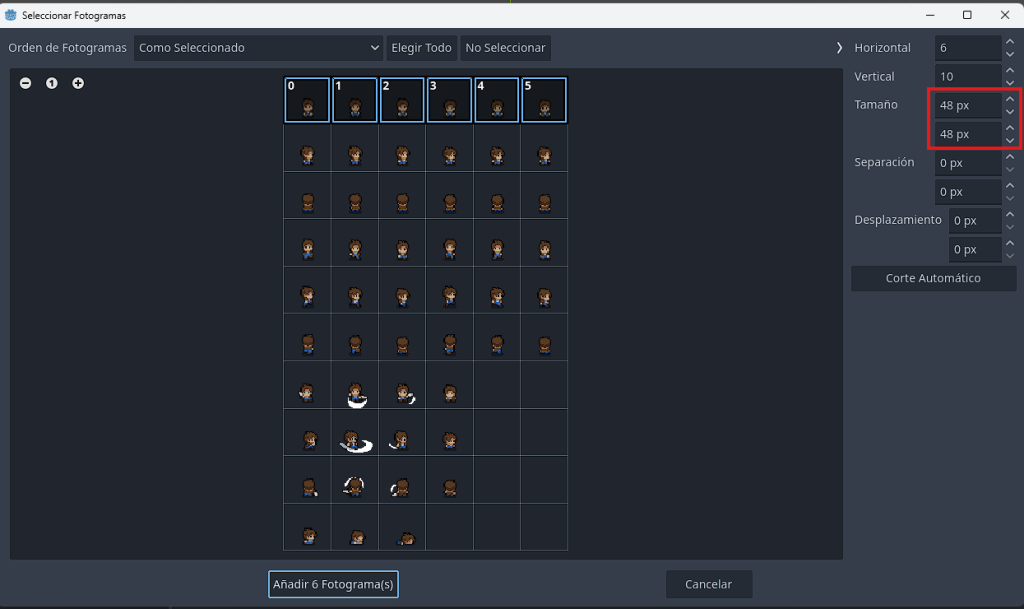Click the first Separación px field
The width and height of the screenshot is (1024, 609).
[x=967, y=162]
